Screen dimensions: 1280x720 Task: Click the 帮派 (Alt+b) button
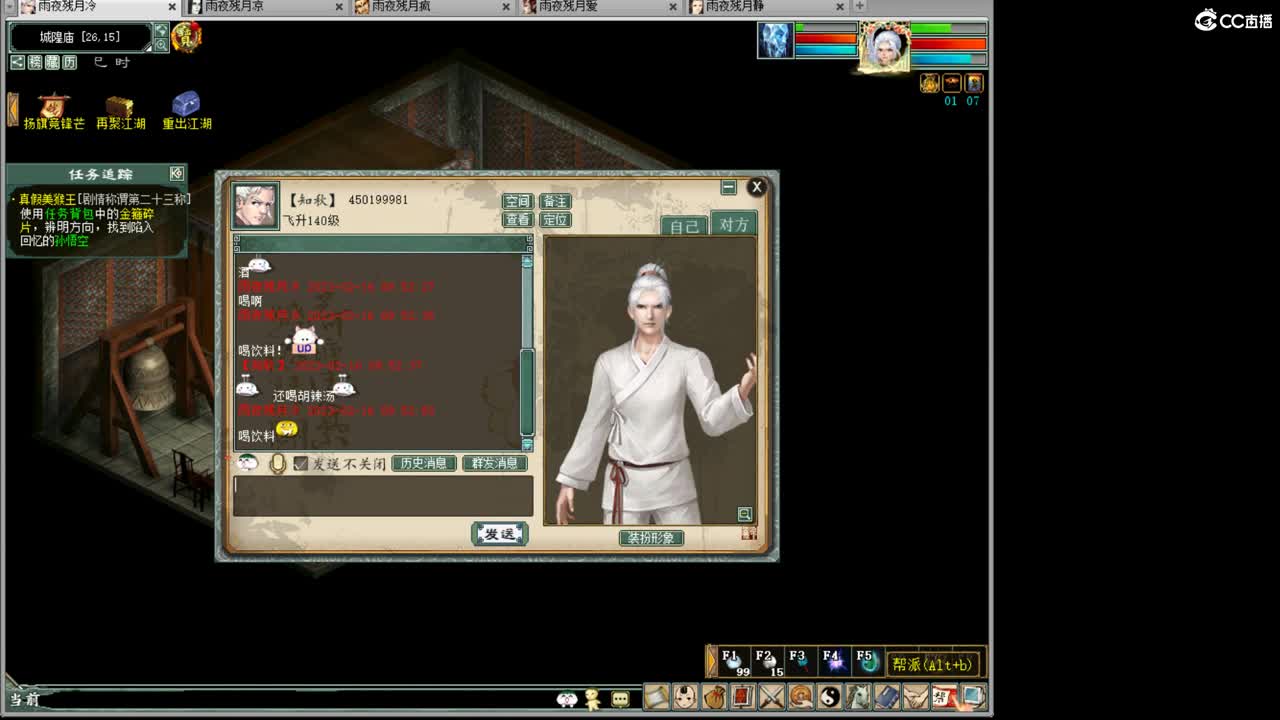tap(932, 664)
